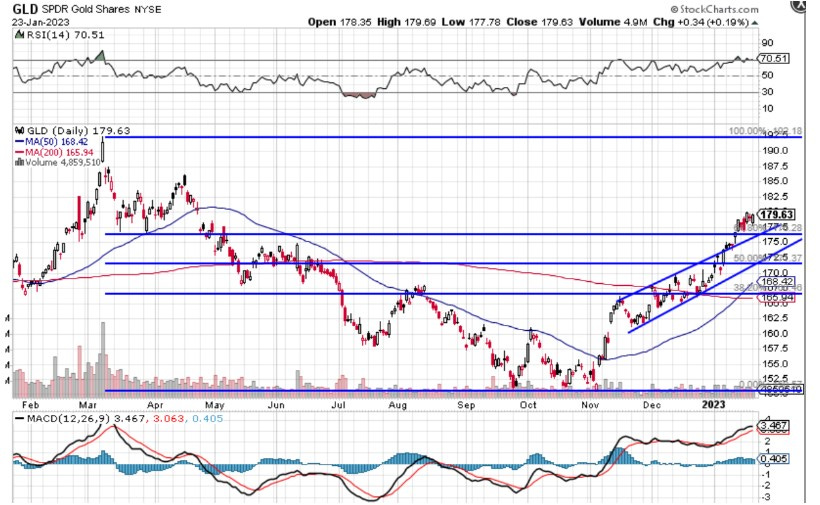Select the Volume 4,859,510 legend entry
Viewport: 820px width, 505px height.
tap(62, 161)
